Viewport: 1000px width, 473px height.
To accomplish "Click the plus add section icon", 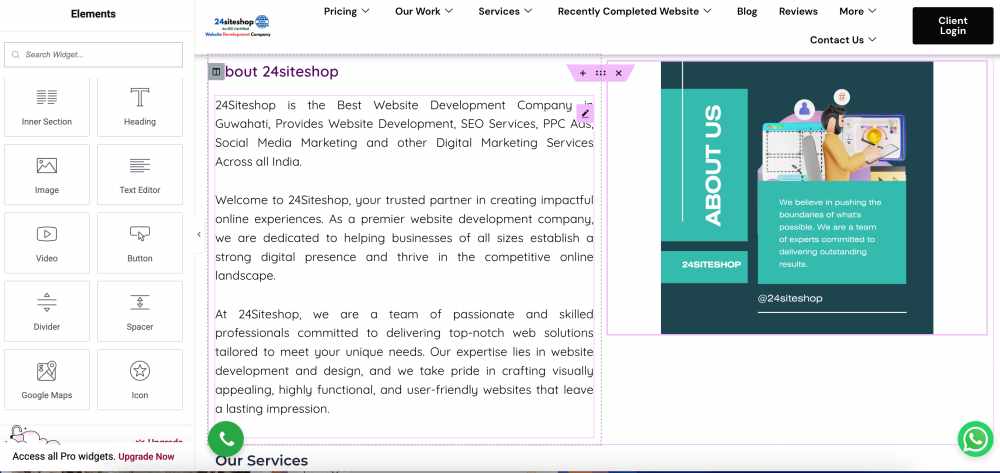I will tap(583, 73).
